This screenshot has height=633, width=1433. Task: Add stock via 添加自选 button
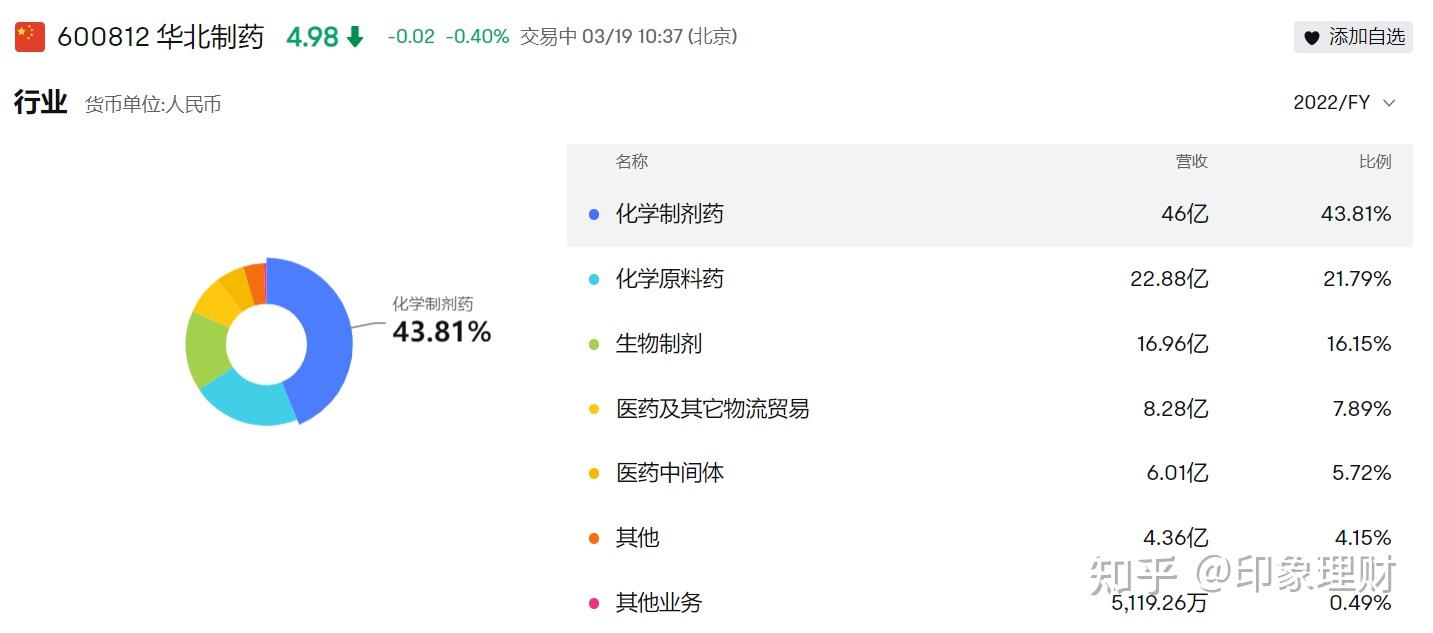pos(1352,37)
